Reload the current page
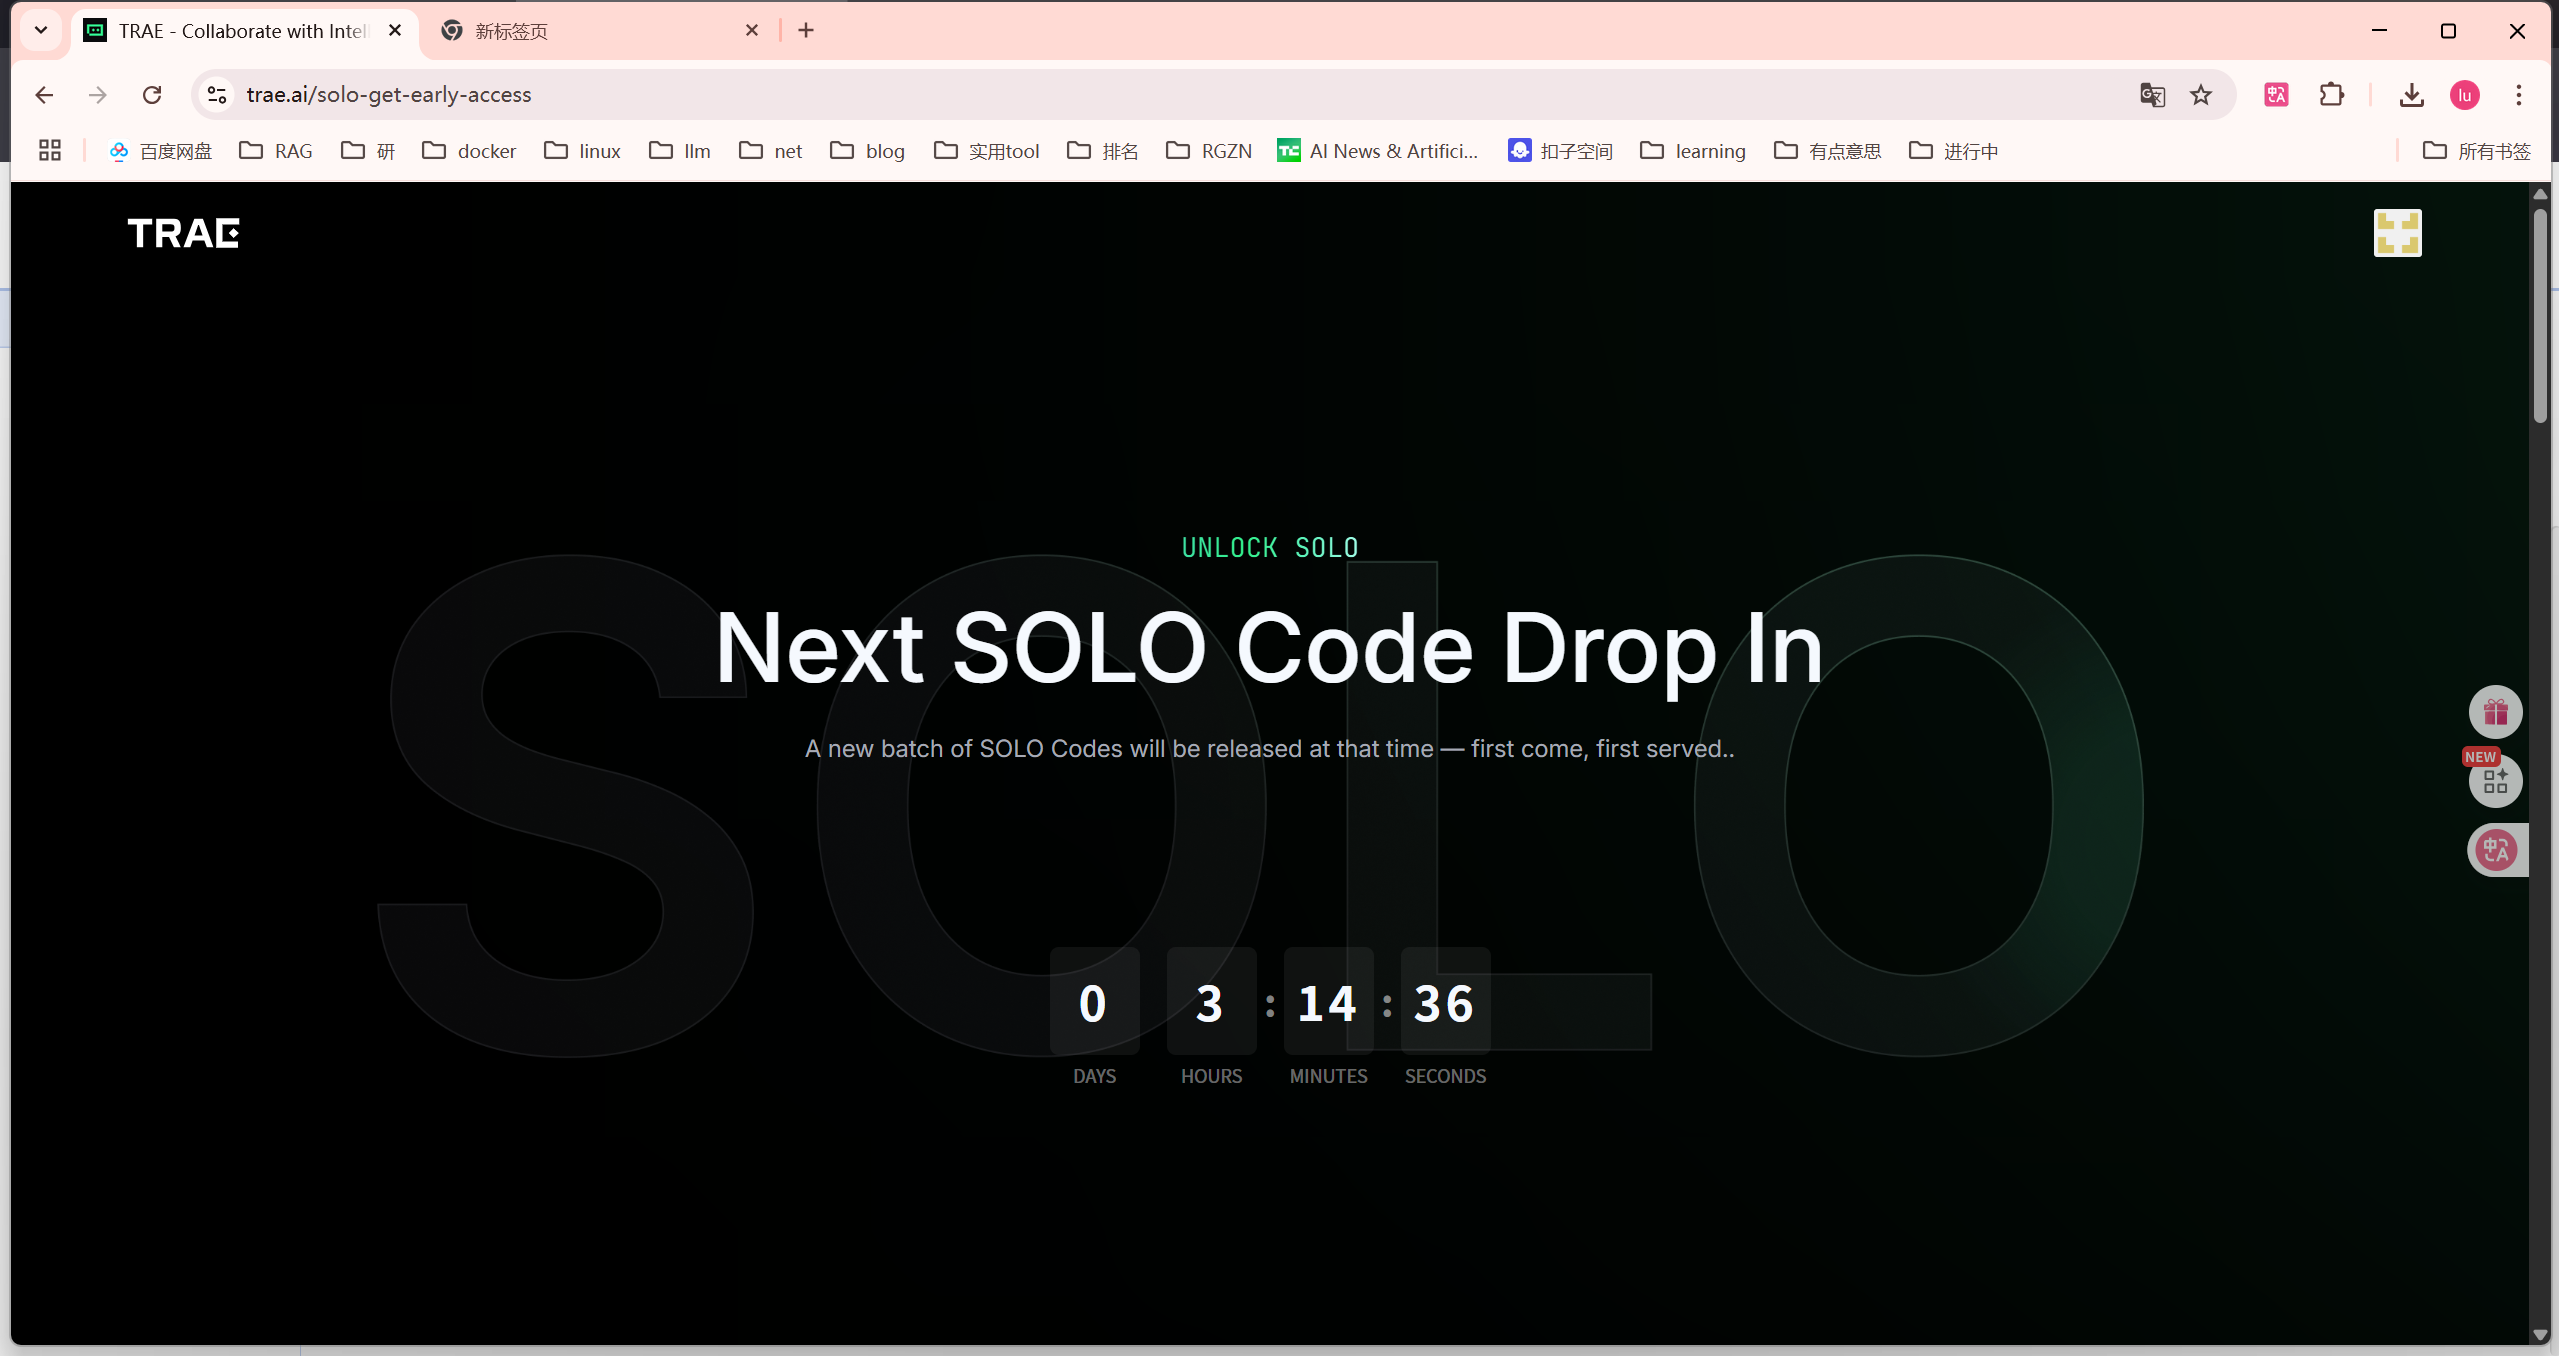This screenshot has width=2559, height=1356. tap(152, 95)
